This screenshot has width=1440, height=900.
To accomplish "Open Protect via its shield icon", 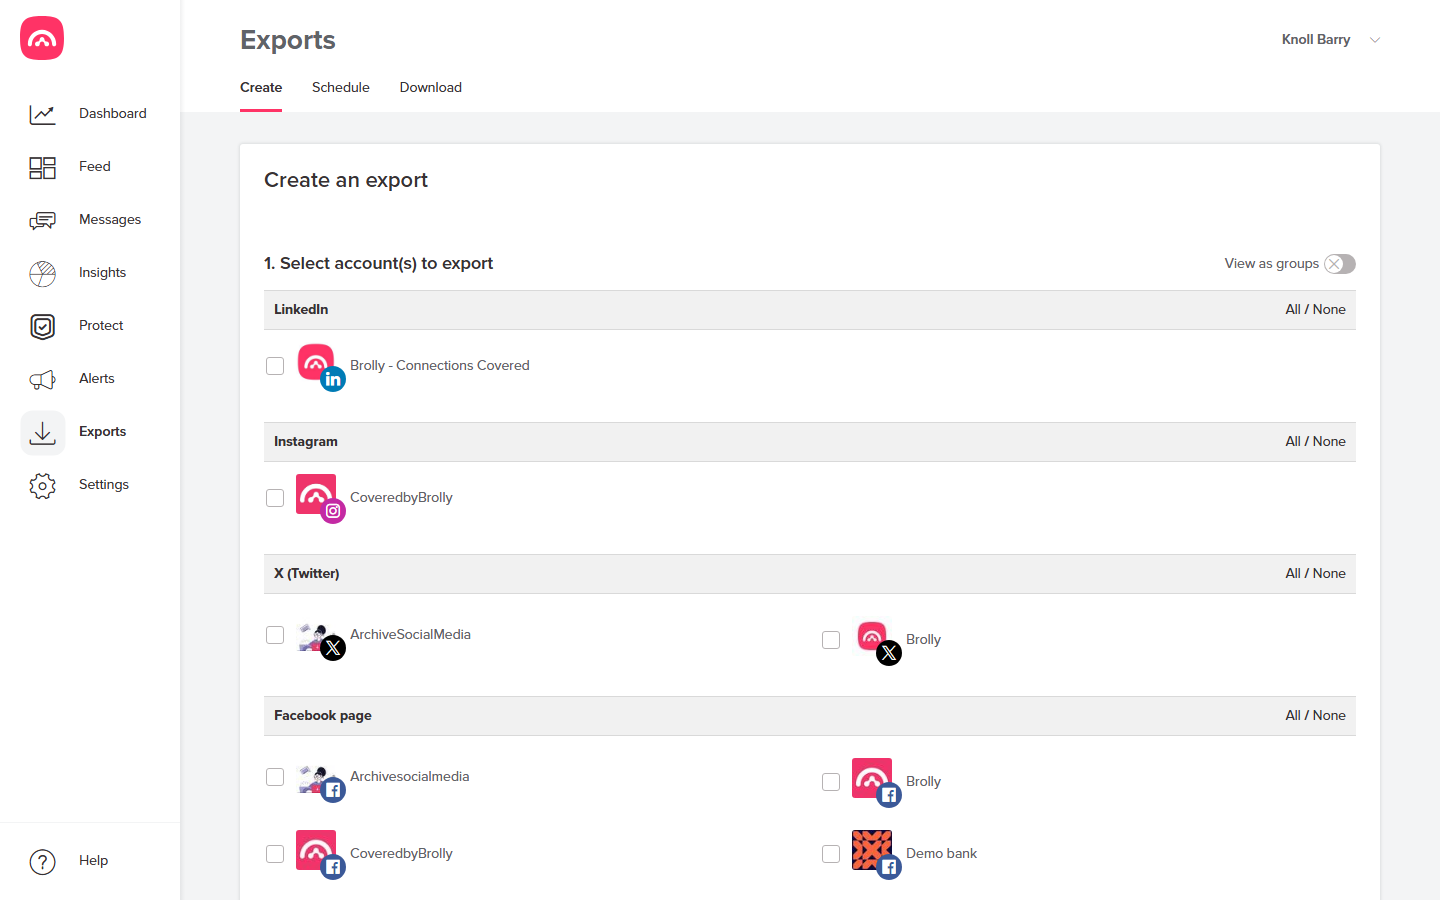I will [42, 326].
